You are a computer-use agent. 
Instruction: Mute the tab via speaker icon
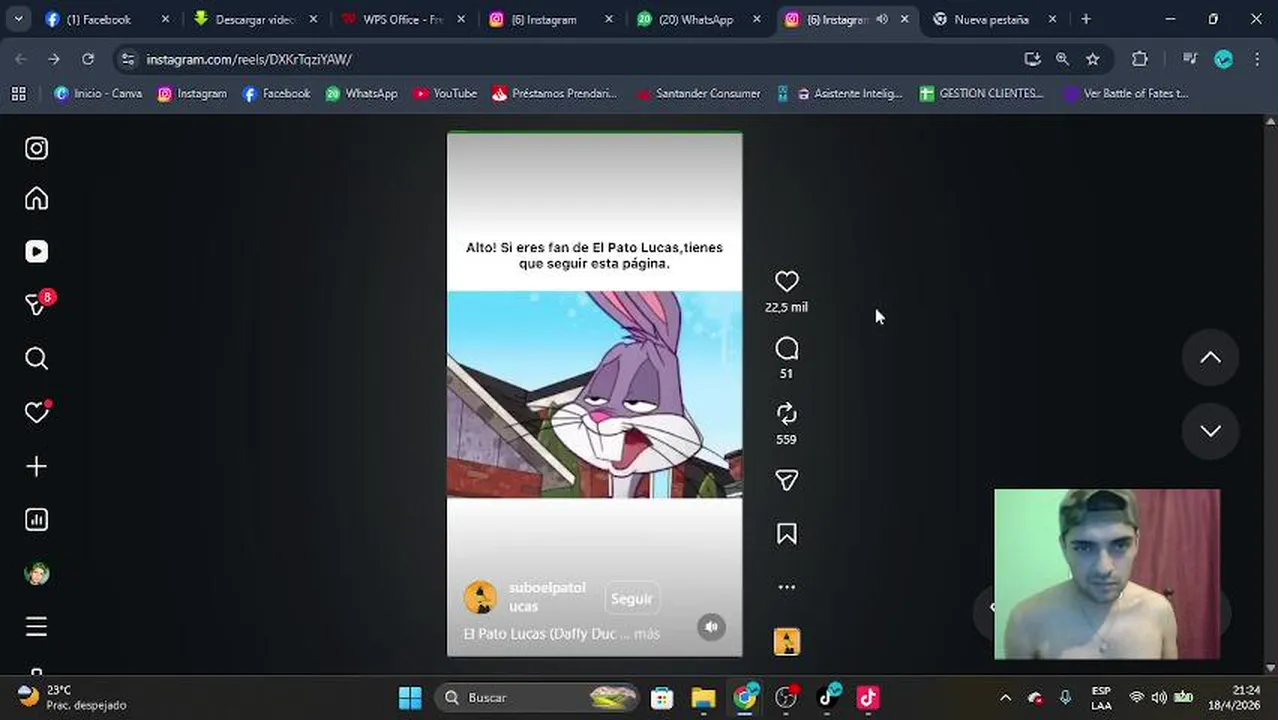click(882, 19)
